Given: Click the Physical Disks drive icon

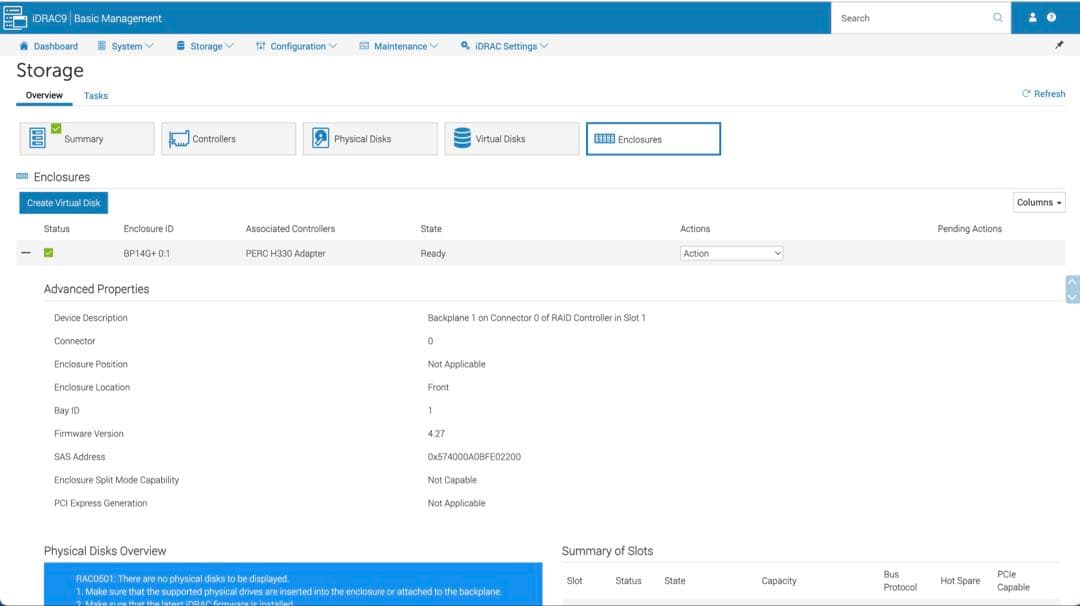Looking at the screenshot, I should point(320,138).
